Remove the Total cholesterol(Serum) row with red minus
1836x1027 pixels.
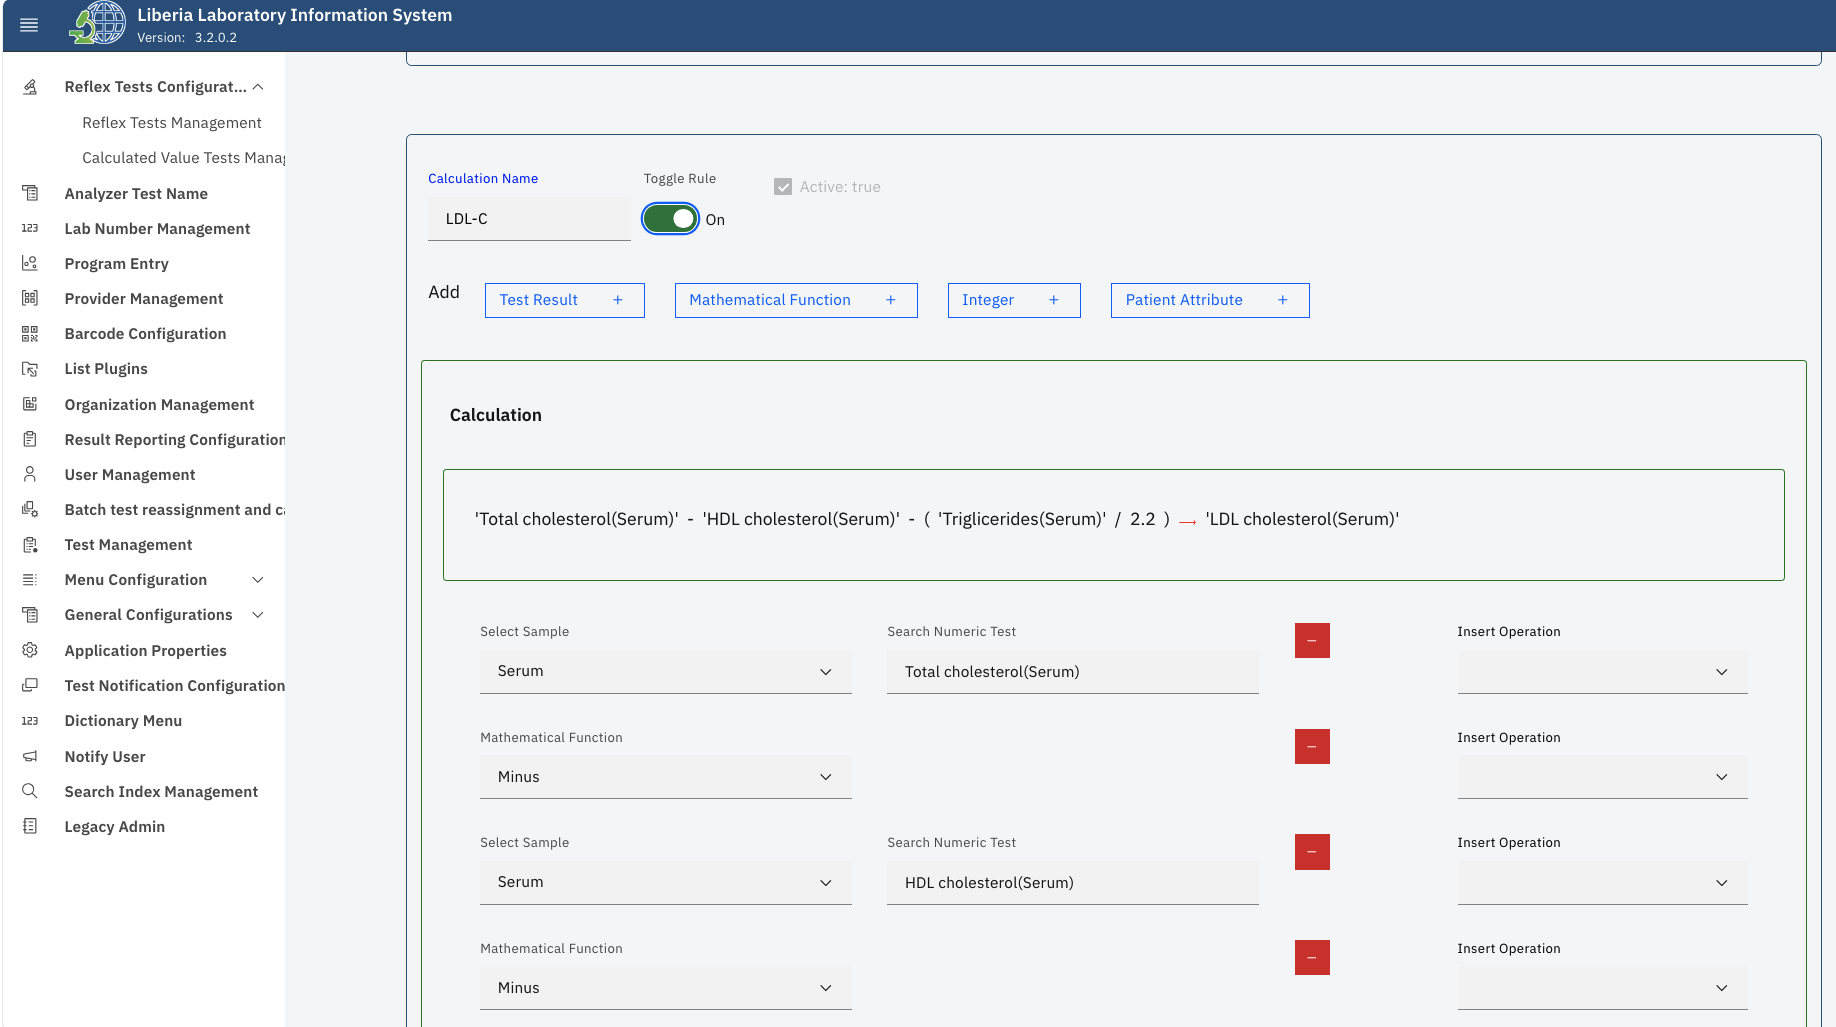coord(1312,640)
